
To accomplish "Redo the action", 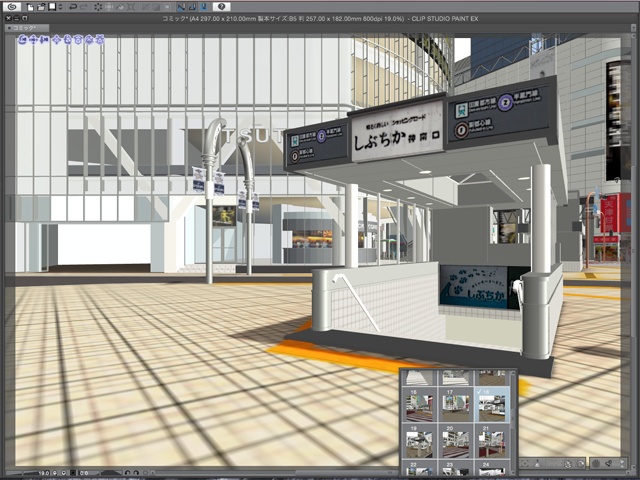I will pyautogui.click(x=84, y=7).
